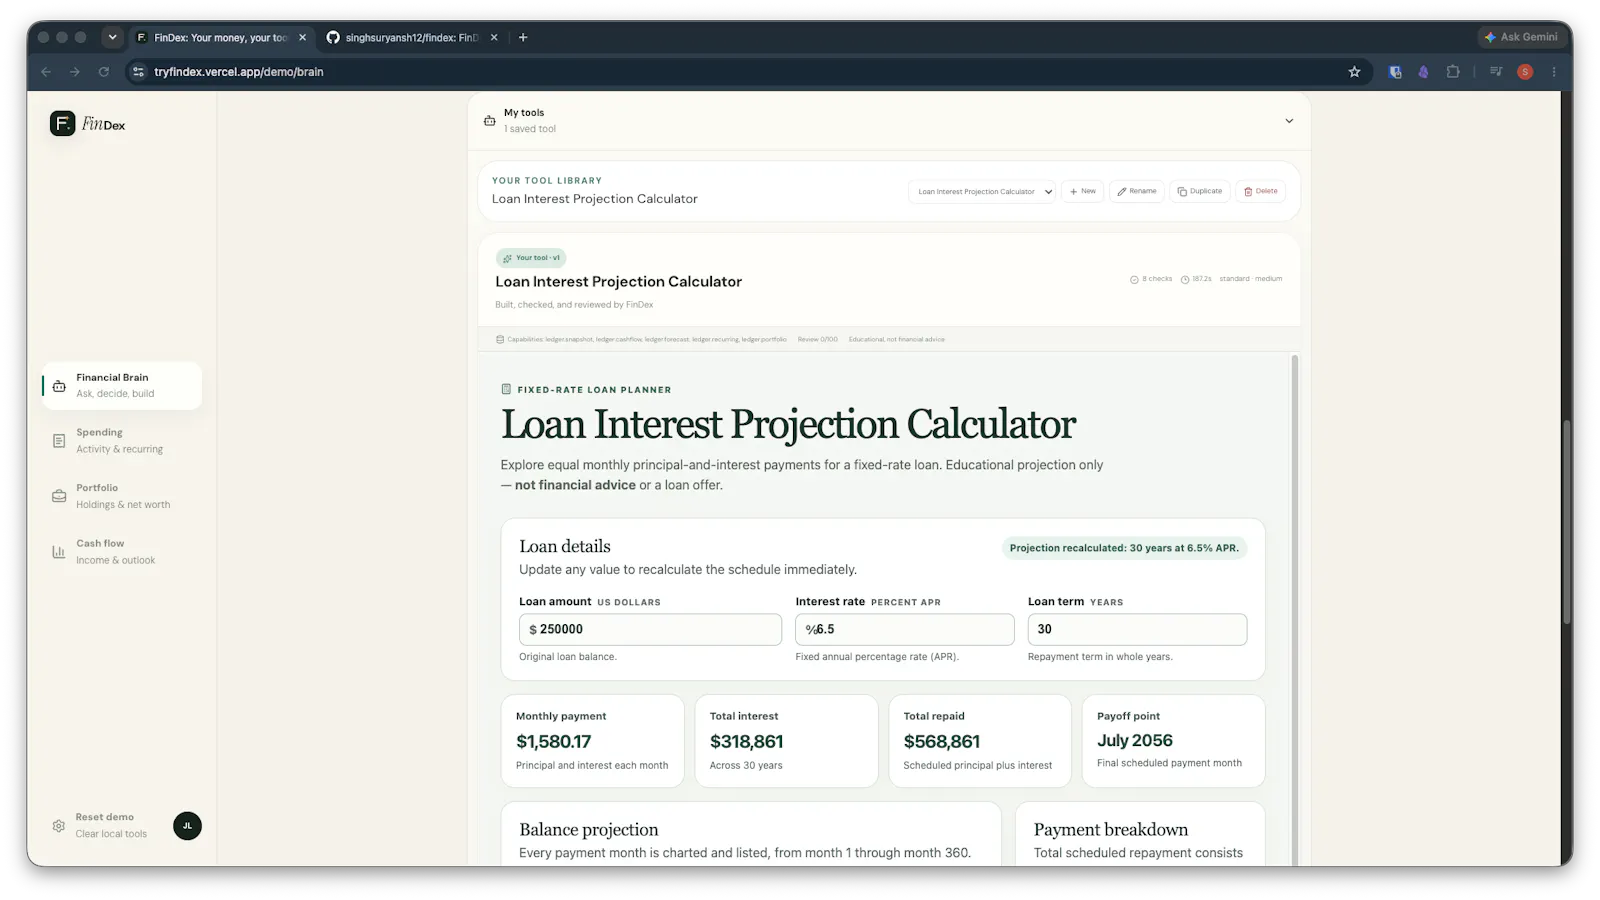Open Cash flow income & outlook
The image size is (1600, 900).
[122, 552]
